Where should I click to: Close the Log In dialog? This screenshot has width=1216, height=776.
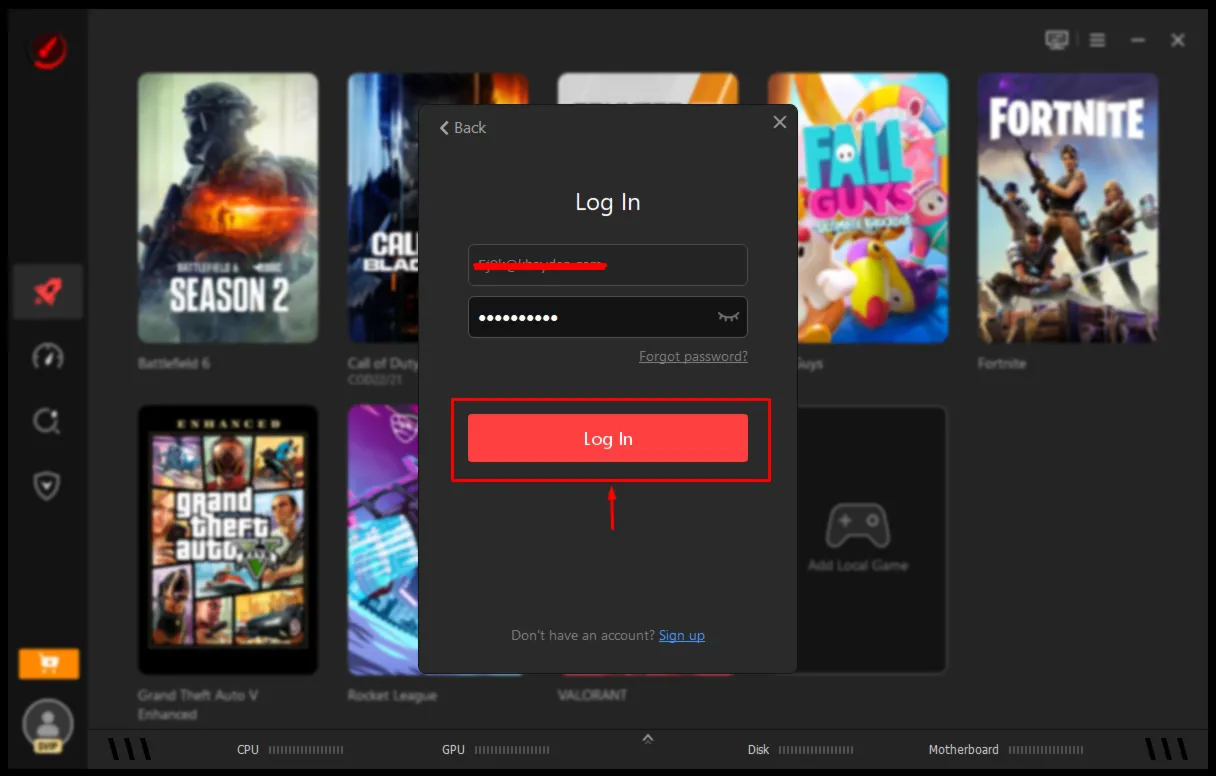tap(780, 122)
